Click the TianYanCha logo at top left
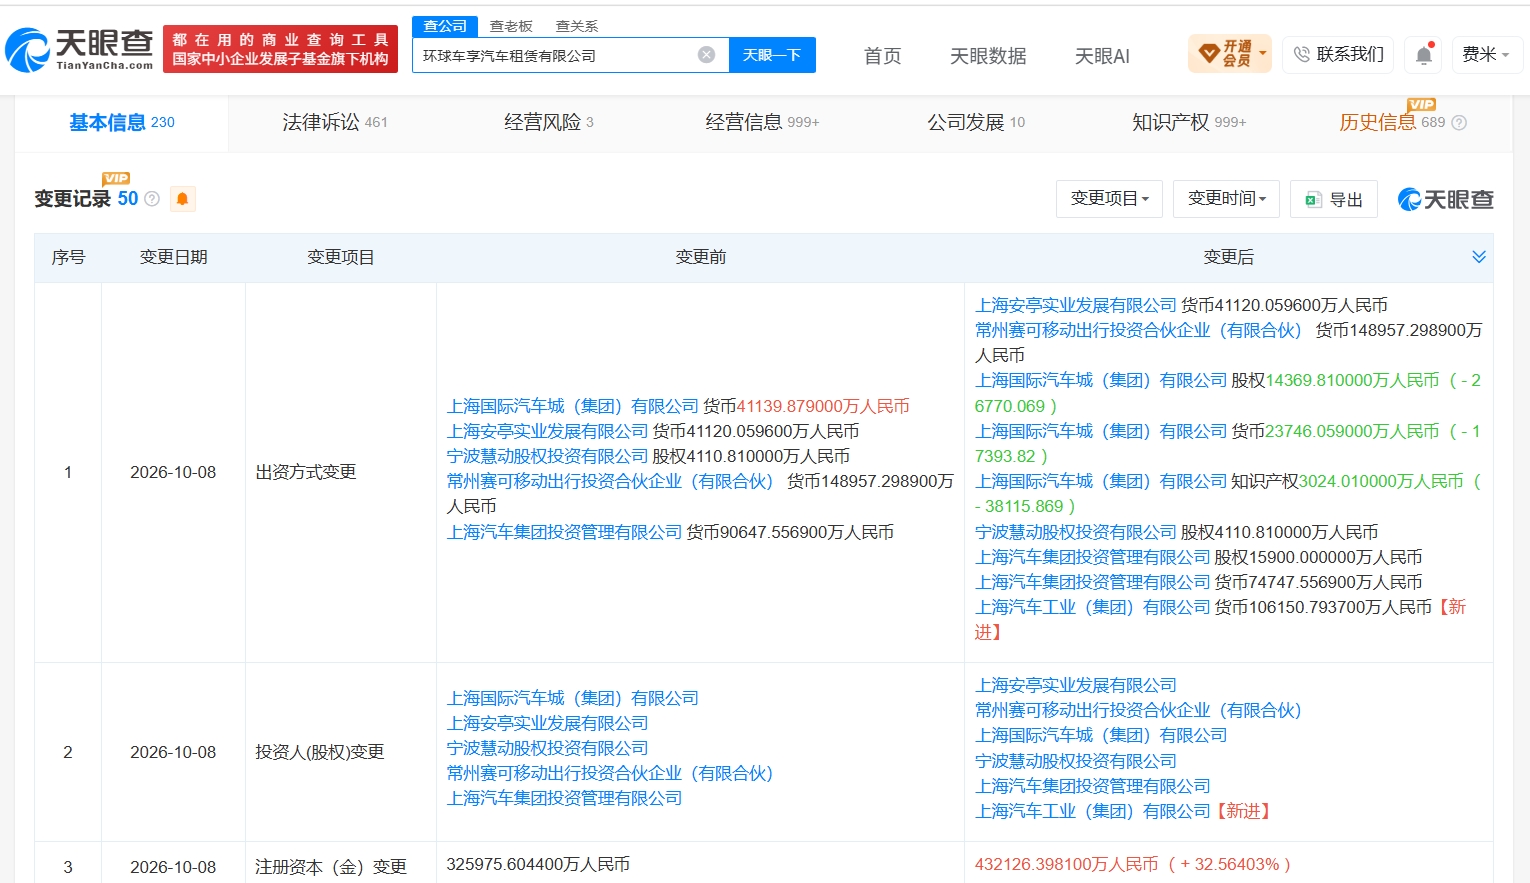The height and width of the screenshot is (883, 1530). pos(79,49)
